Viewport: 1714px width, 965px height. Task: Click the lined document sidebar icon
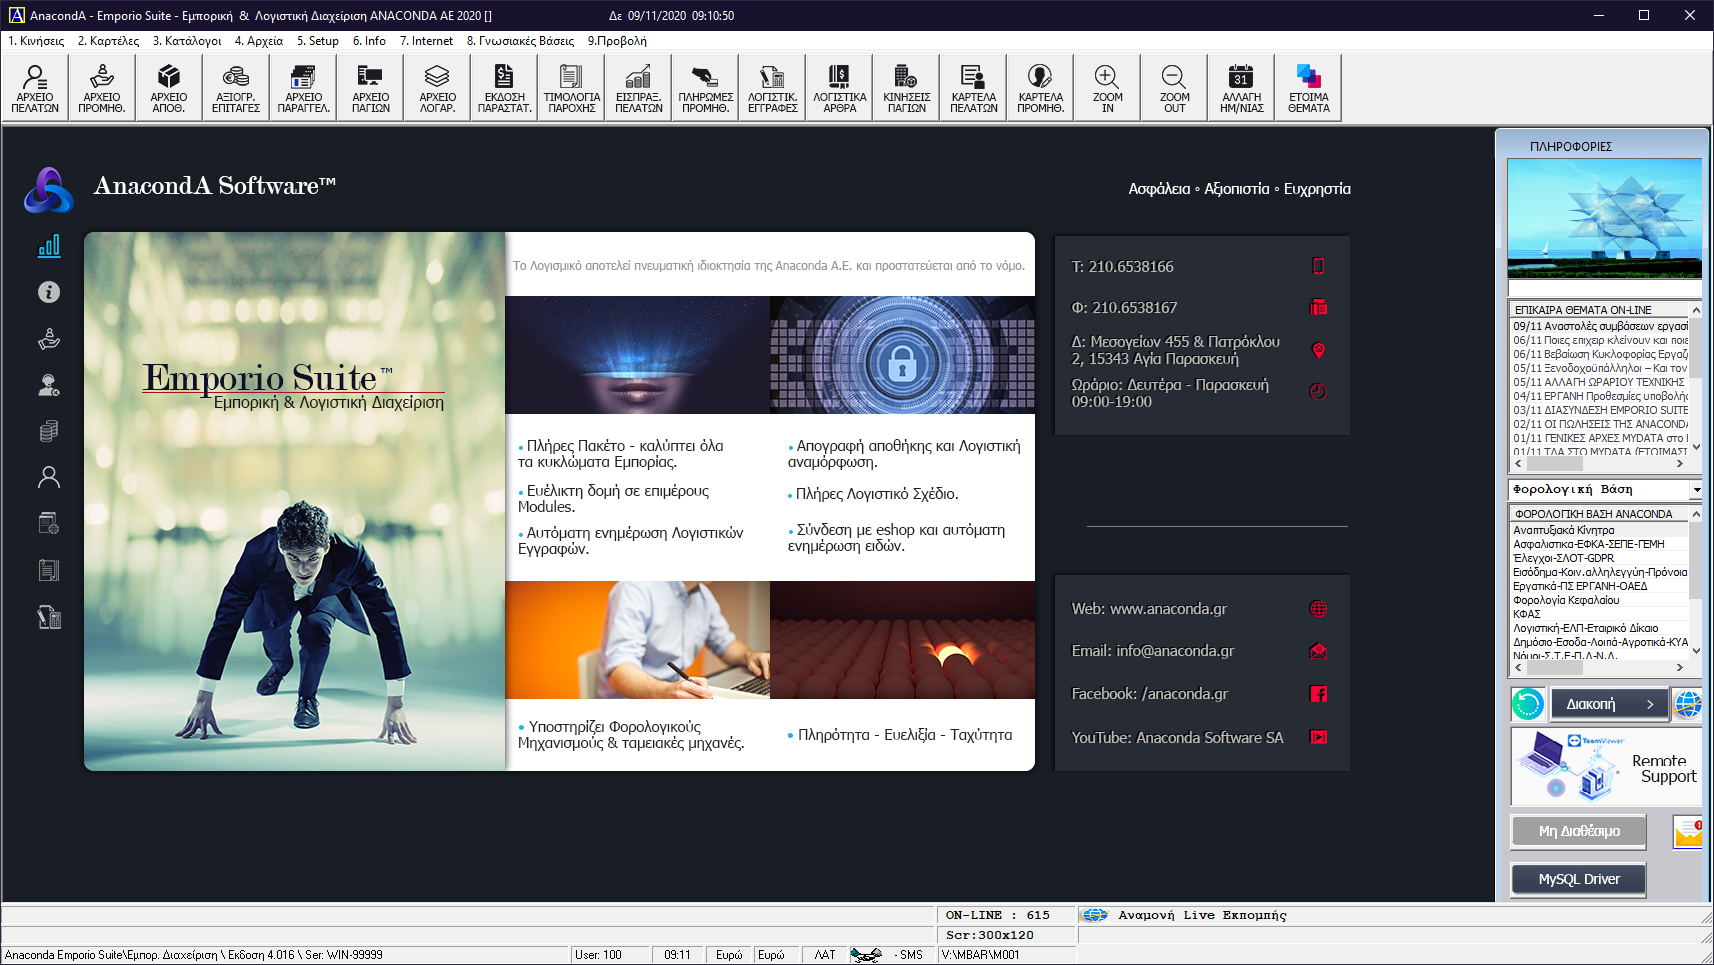tap(49, 570)
